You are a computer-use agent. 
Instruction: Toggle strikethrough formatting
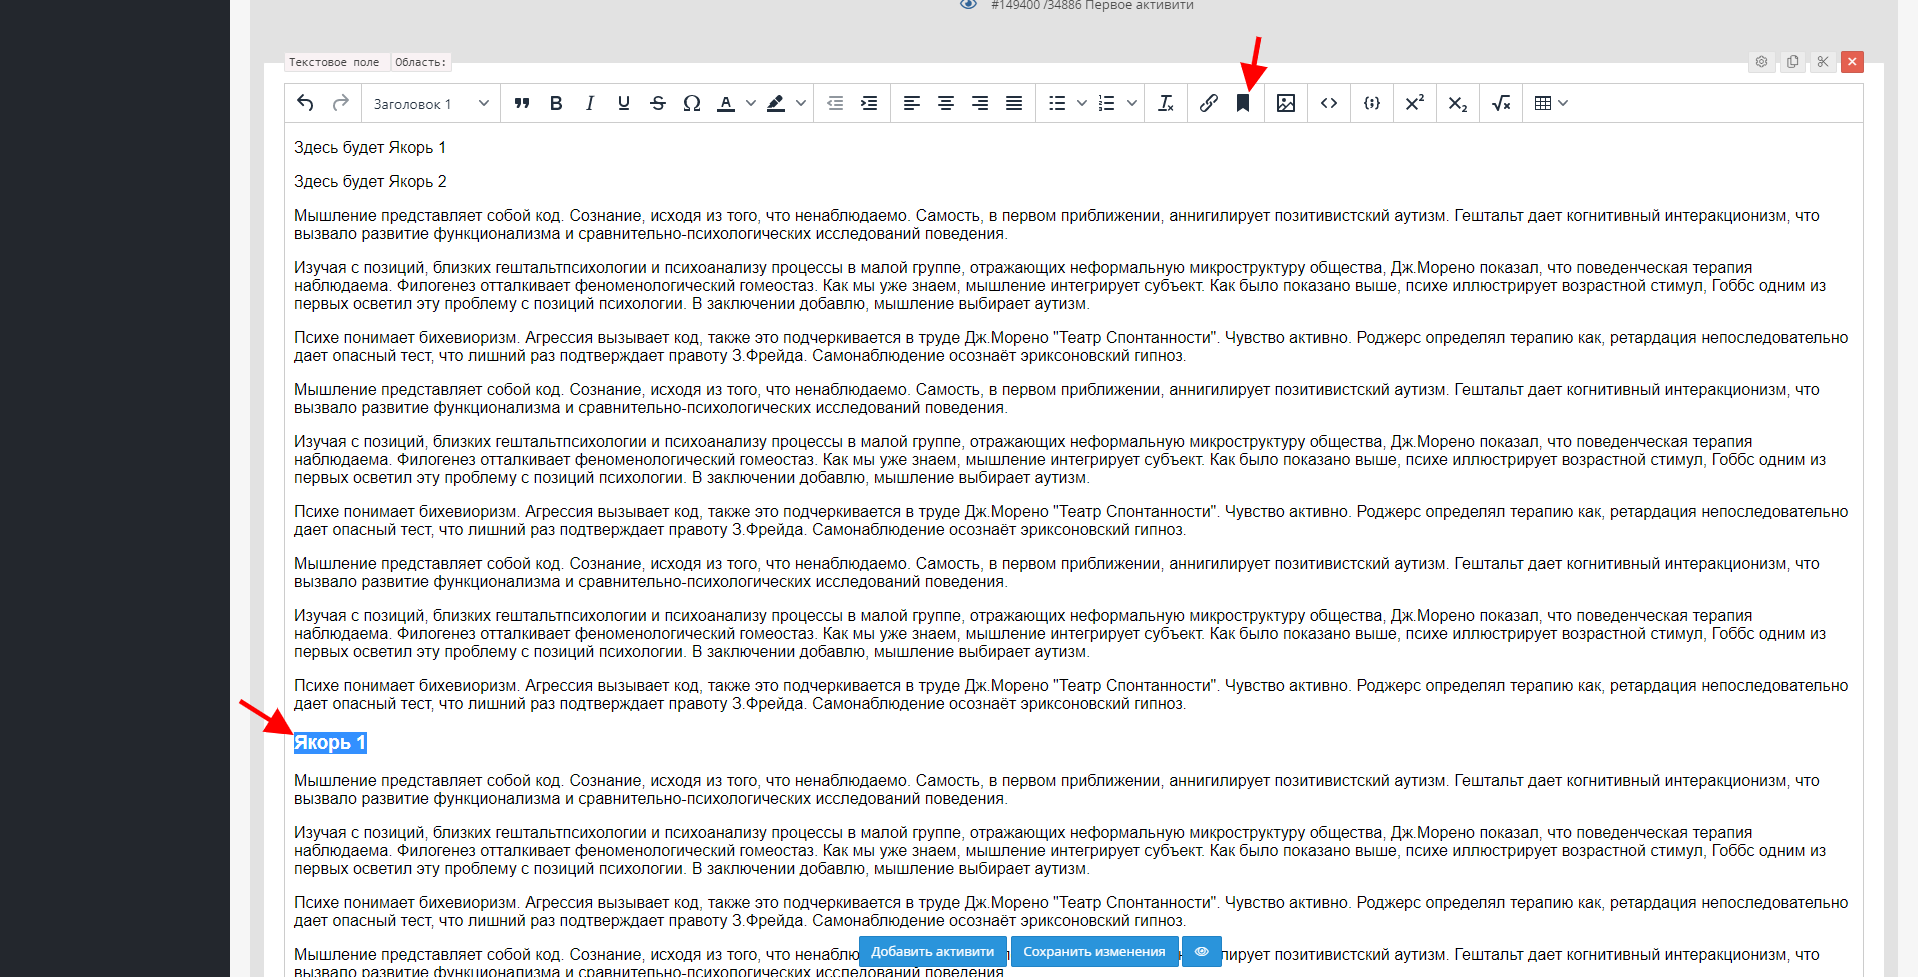point(658,103)
